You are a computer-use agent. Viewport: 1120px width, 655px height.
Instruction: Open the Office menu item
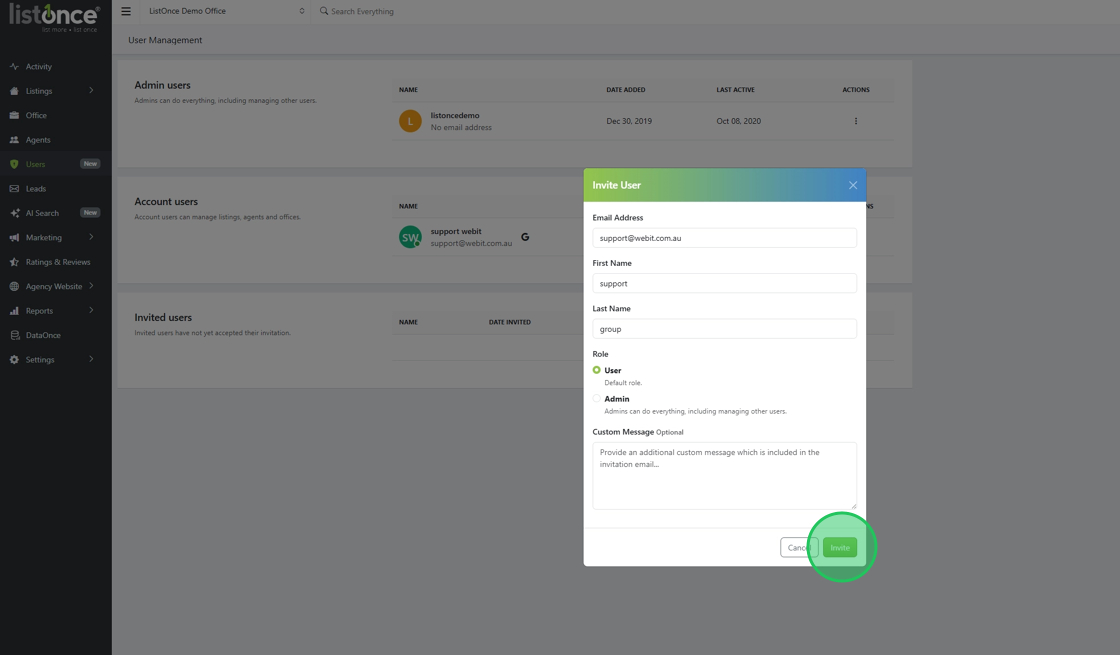pyautogui.click(x=36, y=115)
